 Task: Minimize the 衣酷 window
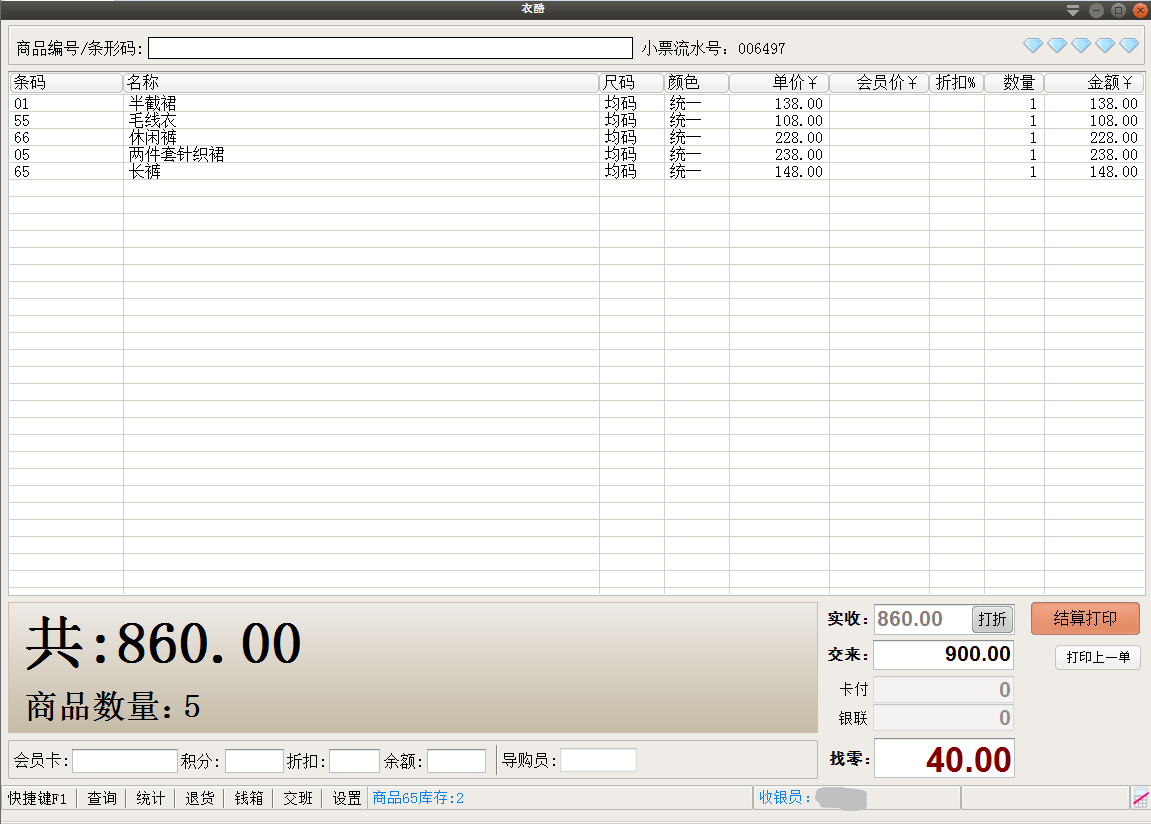(1096, 10)
